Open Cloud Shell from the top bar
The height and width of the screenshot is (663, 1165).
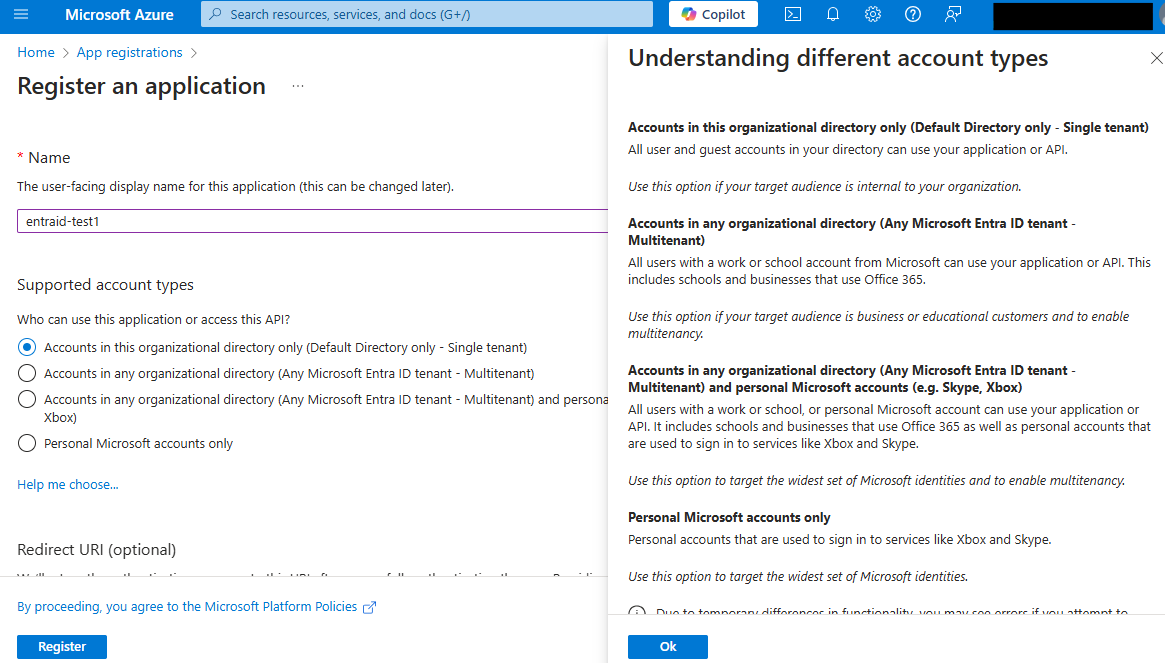coord(792,14)
